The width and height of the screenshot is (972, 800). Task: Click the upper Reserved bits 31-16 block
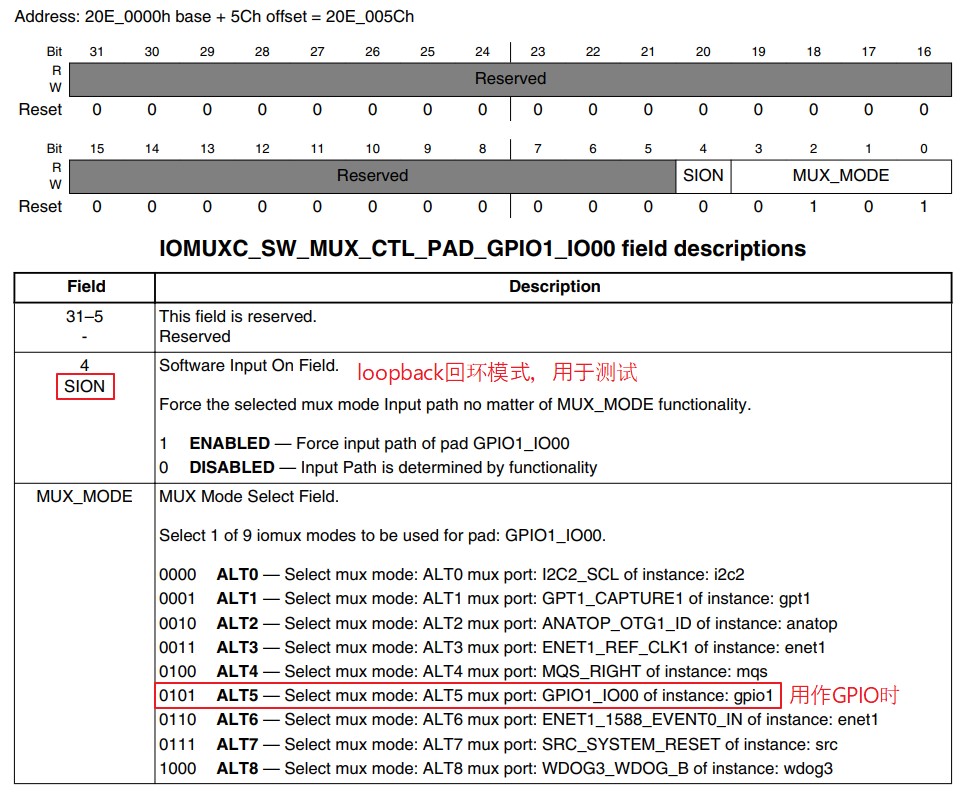click(x=510, y=79)
